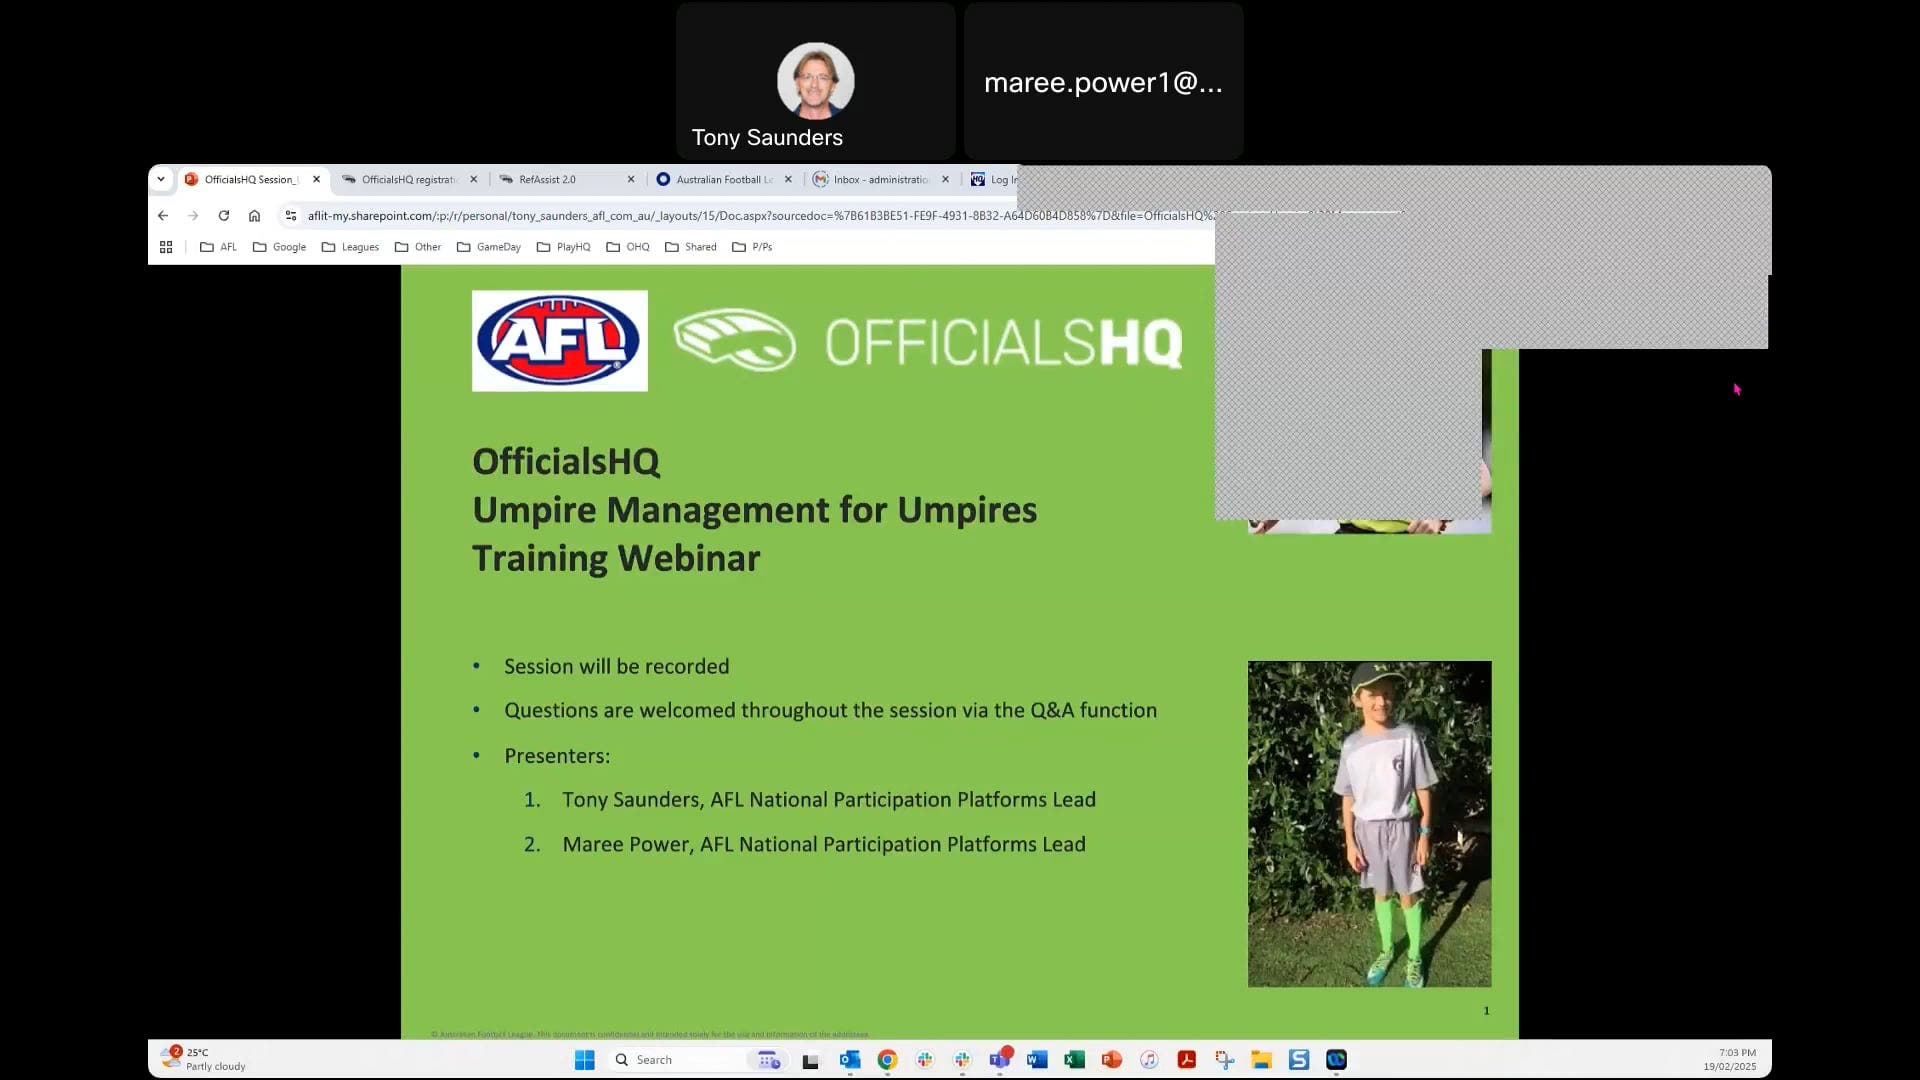The image size is (1920, 1080).
Task: Launch Excel from the taskbar
Action: (1075, 1060)
